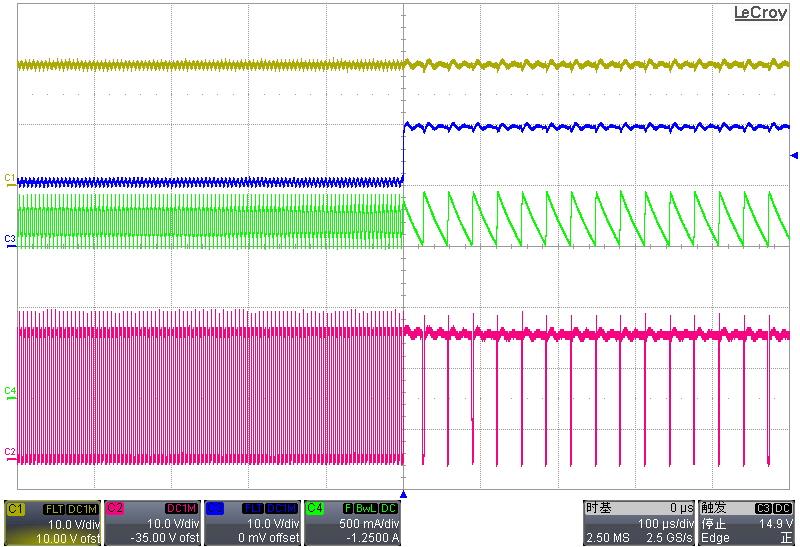The image size is (800, 547).
Task: Open the 触发 trigger settings box
Action: [x=747, y=523]
